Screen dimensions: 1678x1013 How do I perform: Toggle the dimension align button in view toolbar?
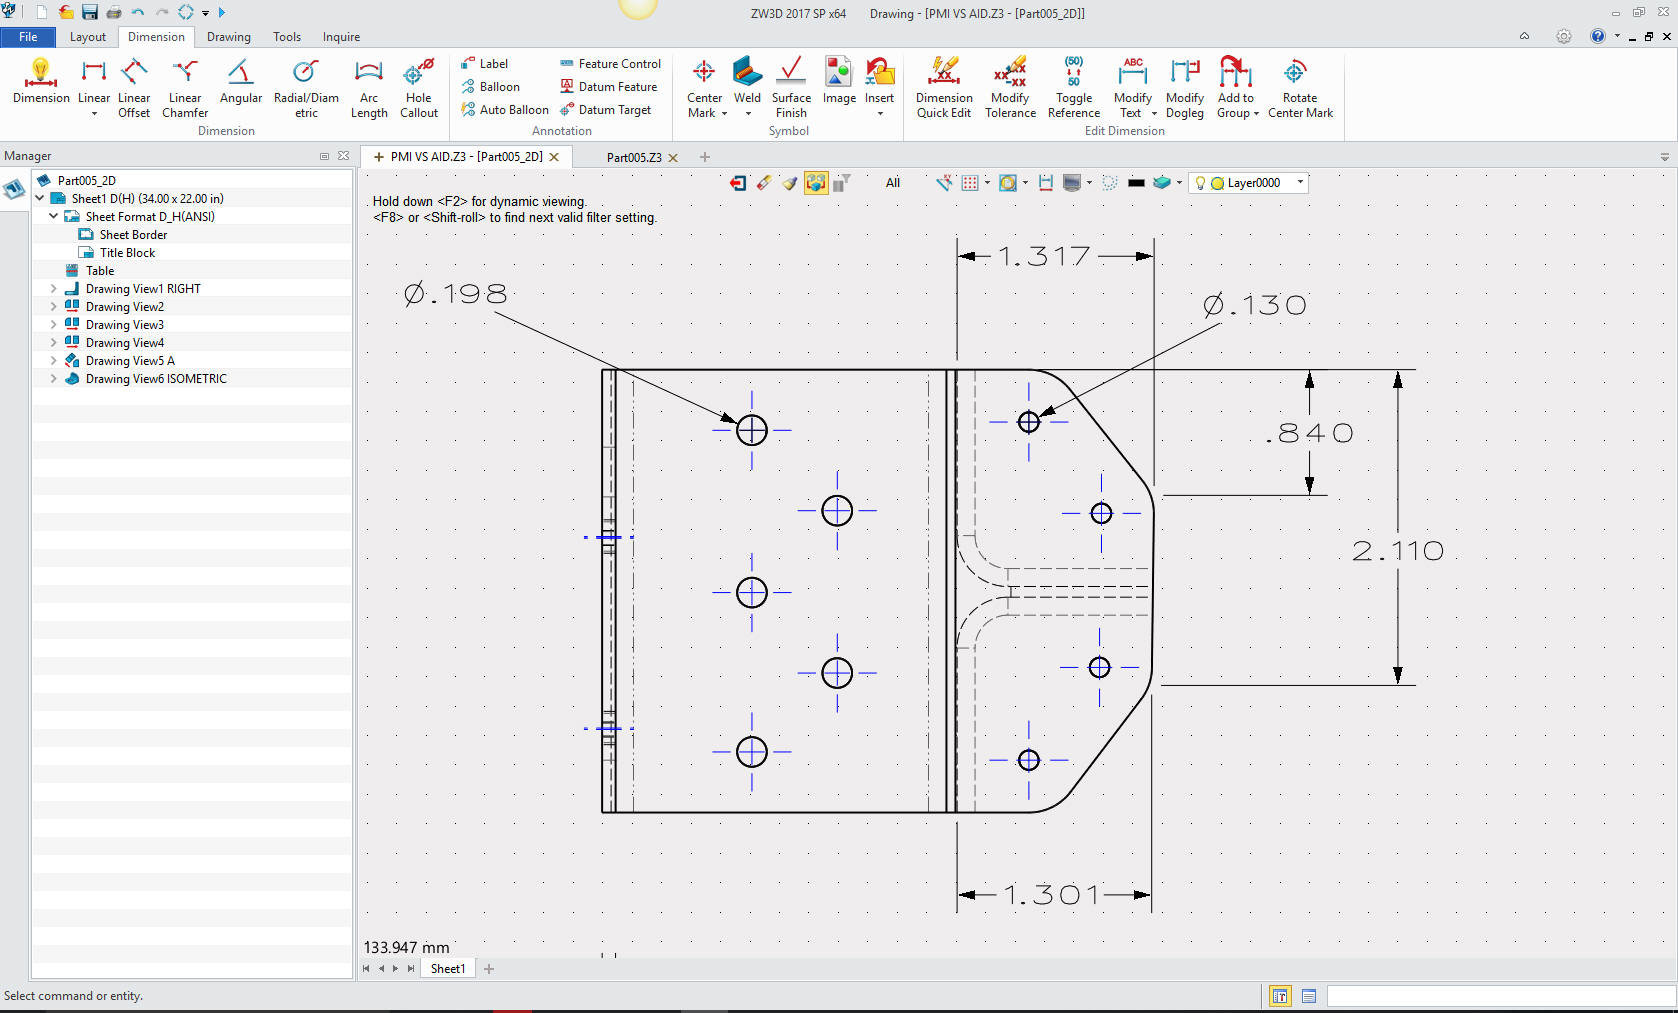pos(1046,183)
